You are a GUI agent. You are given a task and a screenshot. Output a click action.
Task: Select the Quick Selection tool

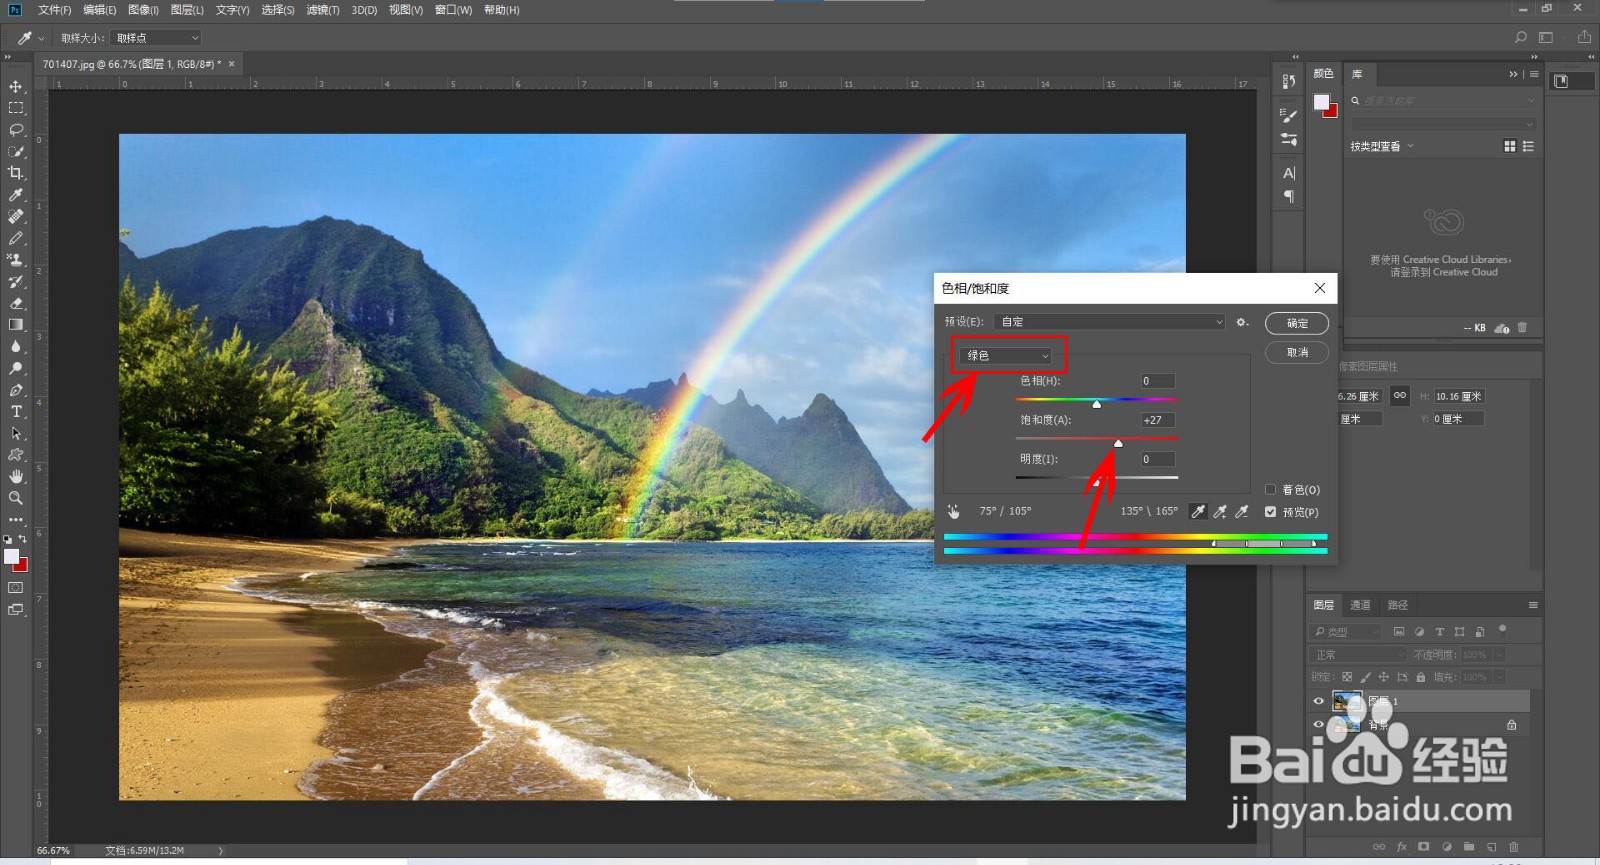click(x=16, y=152)
